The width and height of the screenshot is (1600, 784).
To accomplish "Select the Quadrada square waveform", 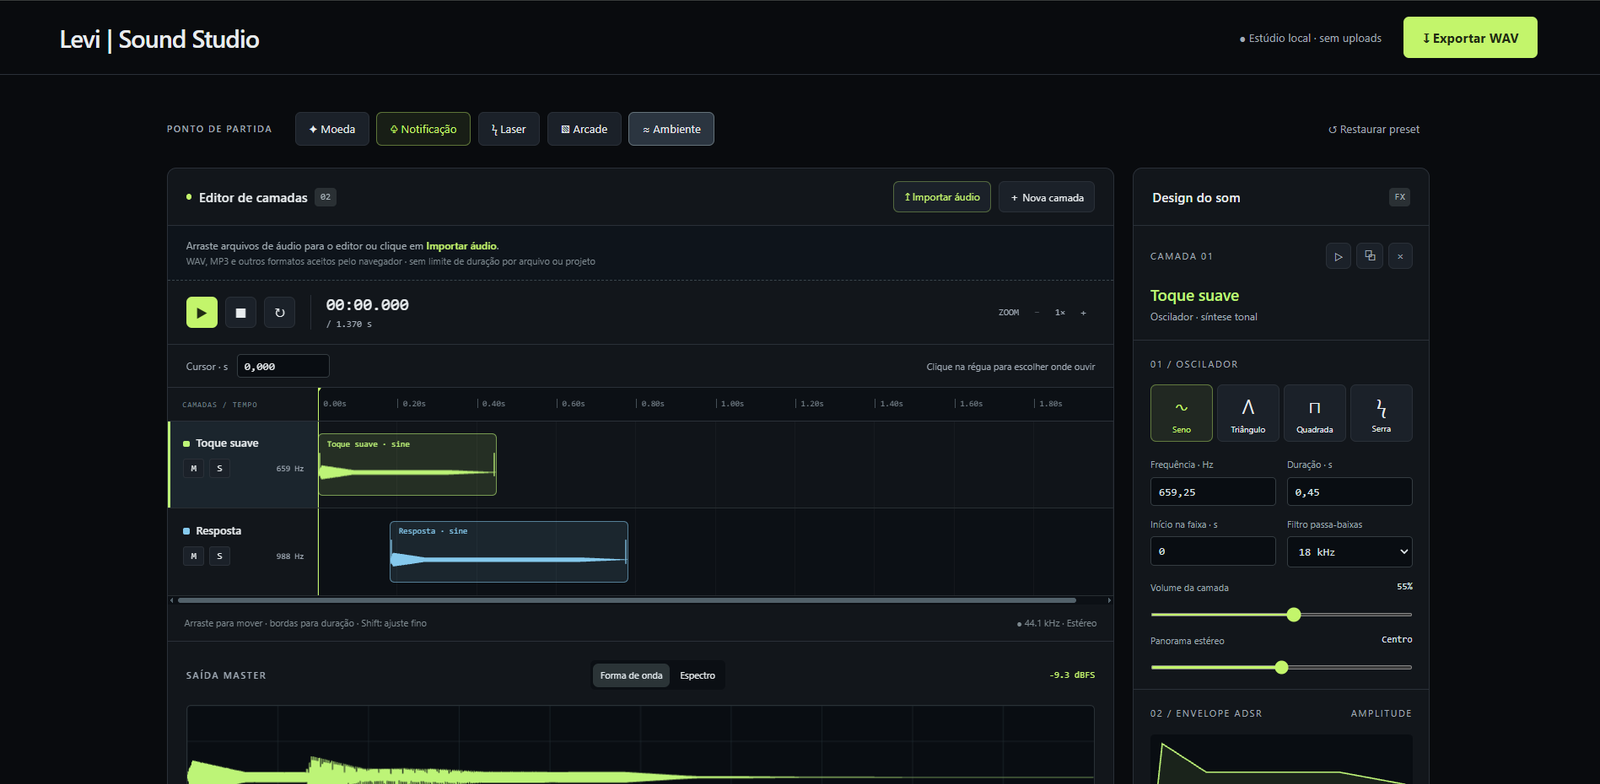I will point(1314,413).
